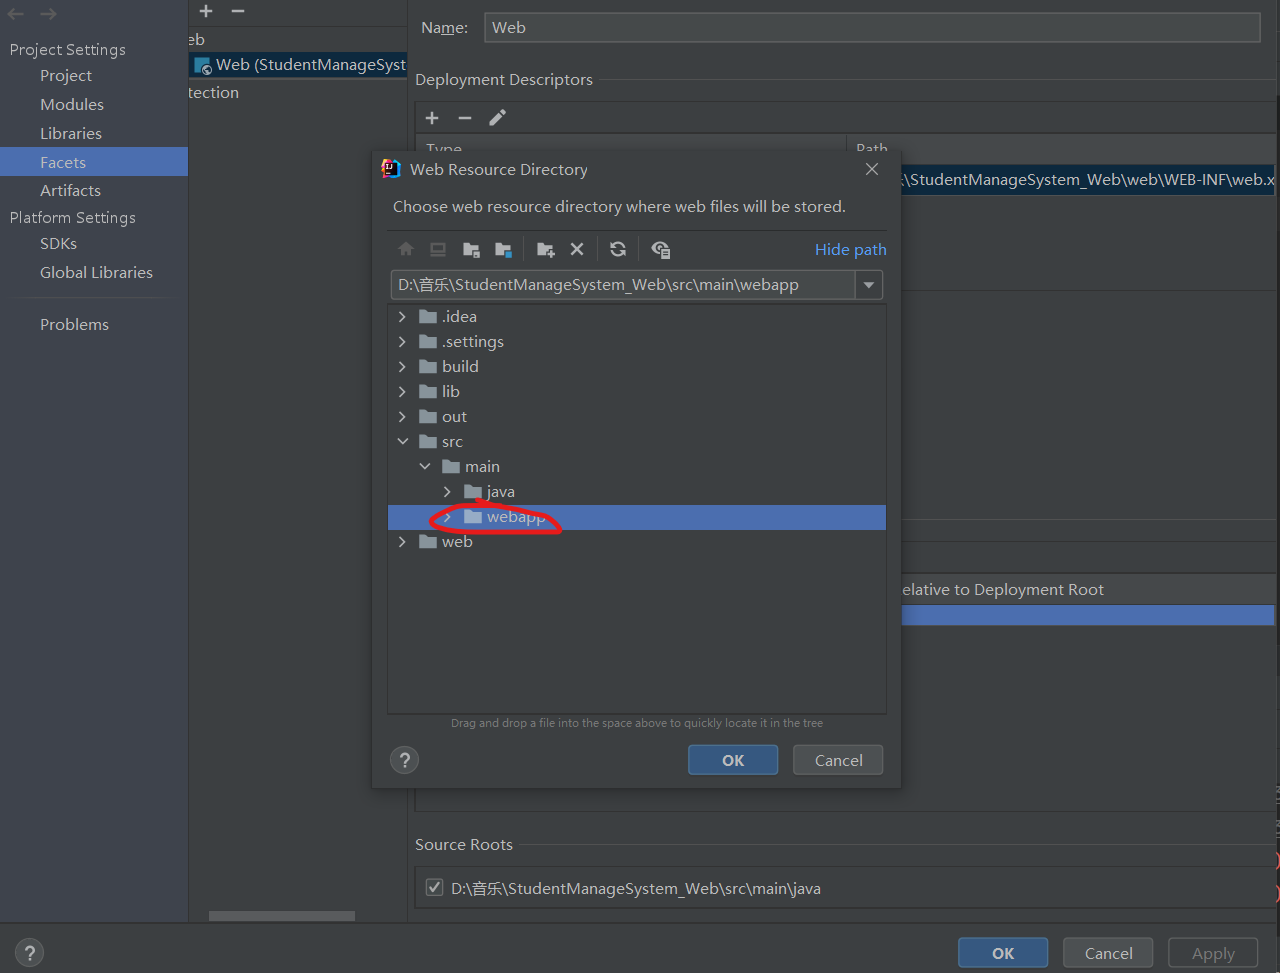Expand the .settings folder

point(402,342)
